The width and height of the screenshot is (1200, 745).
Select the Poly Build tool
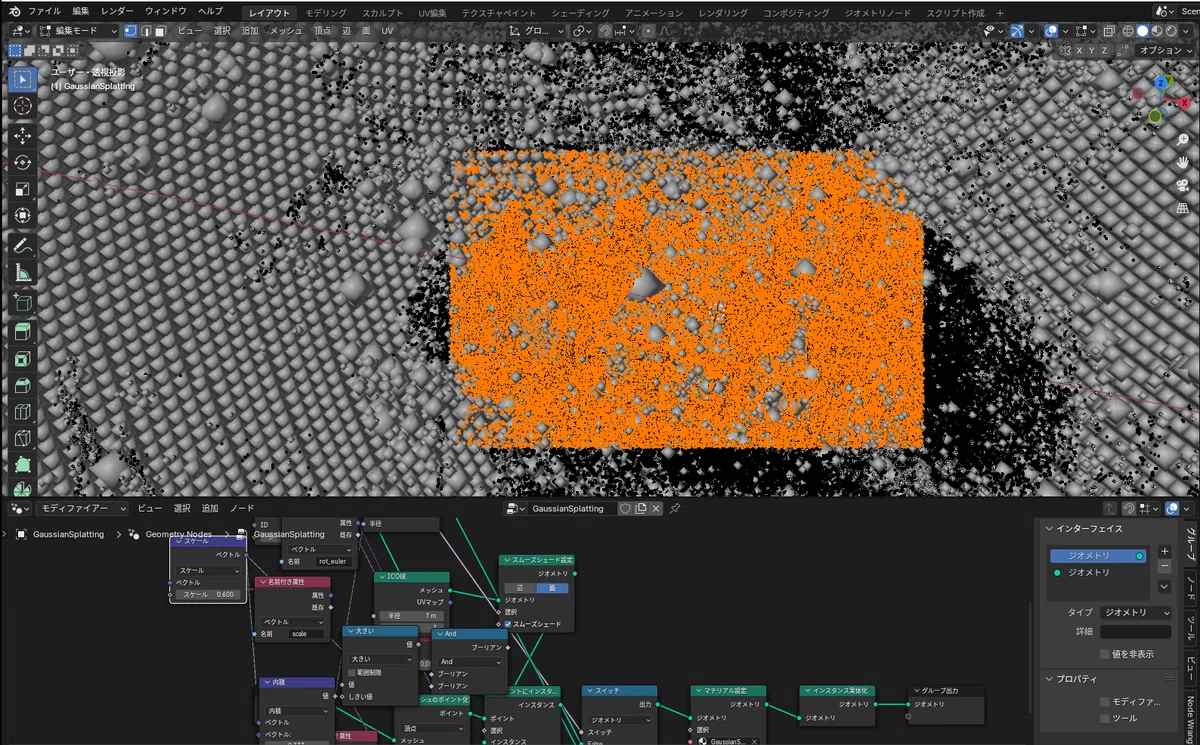coord(22,465)
